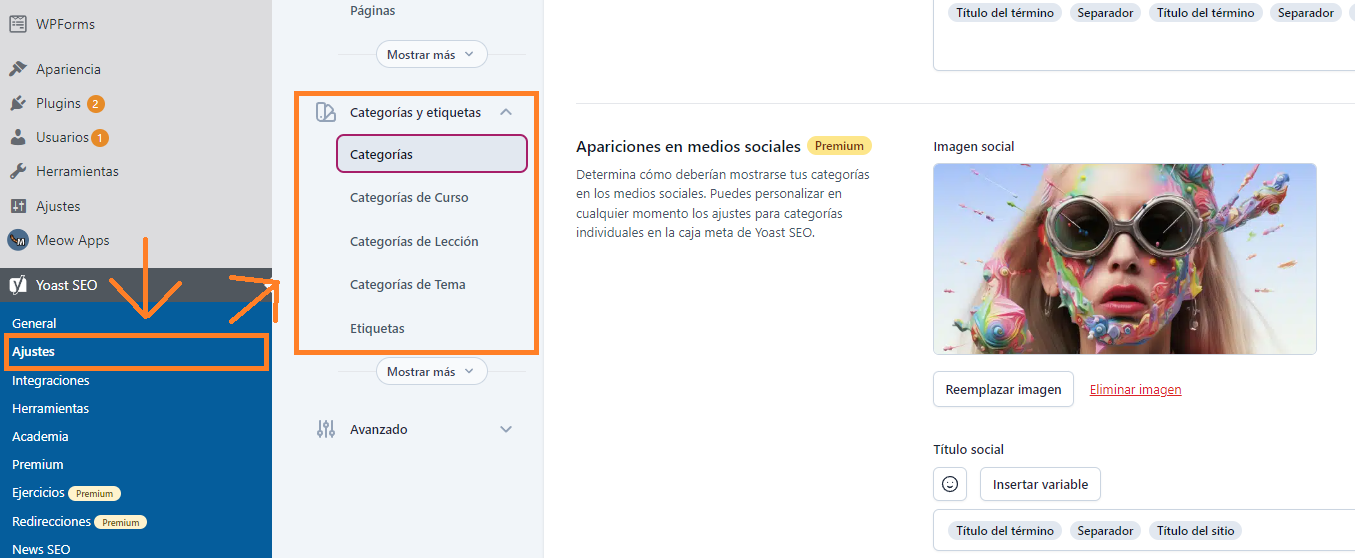This screenshot has height=558, width=1355.
Task: Click the Título social label
Action: (968, 449)
